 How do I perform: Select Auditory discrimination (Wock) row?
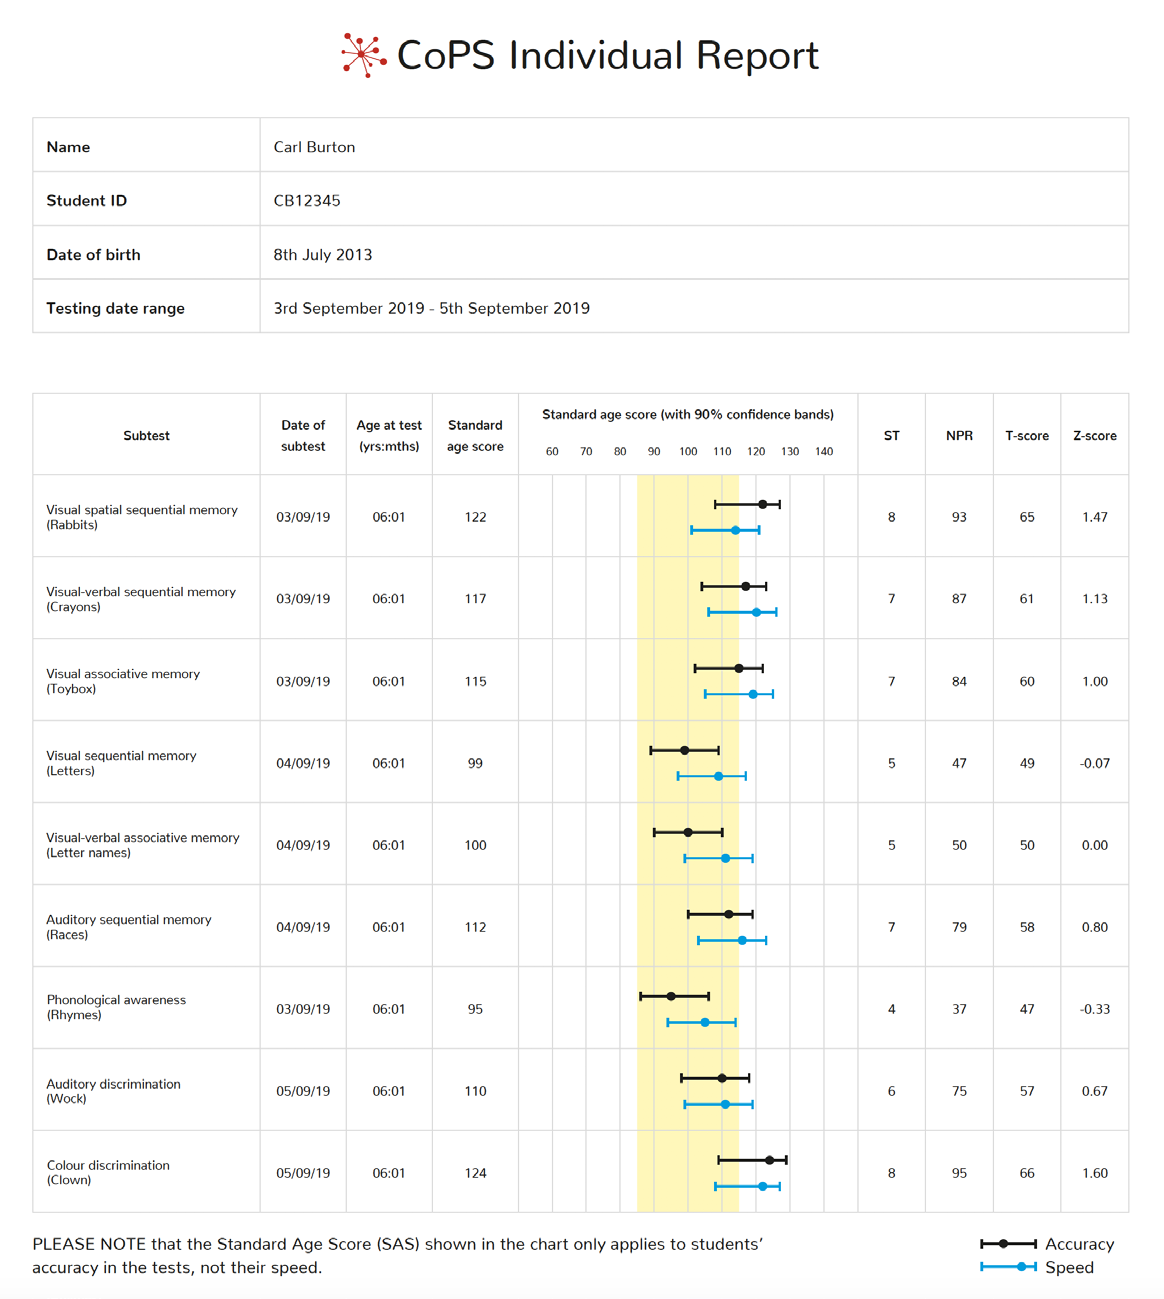click(581, 1090)
